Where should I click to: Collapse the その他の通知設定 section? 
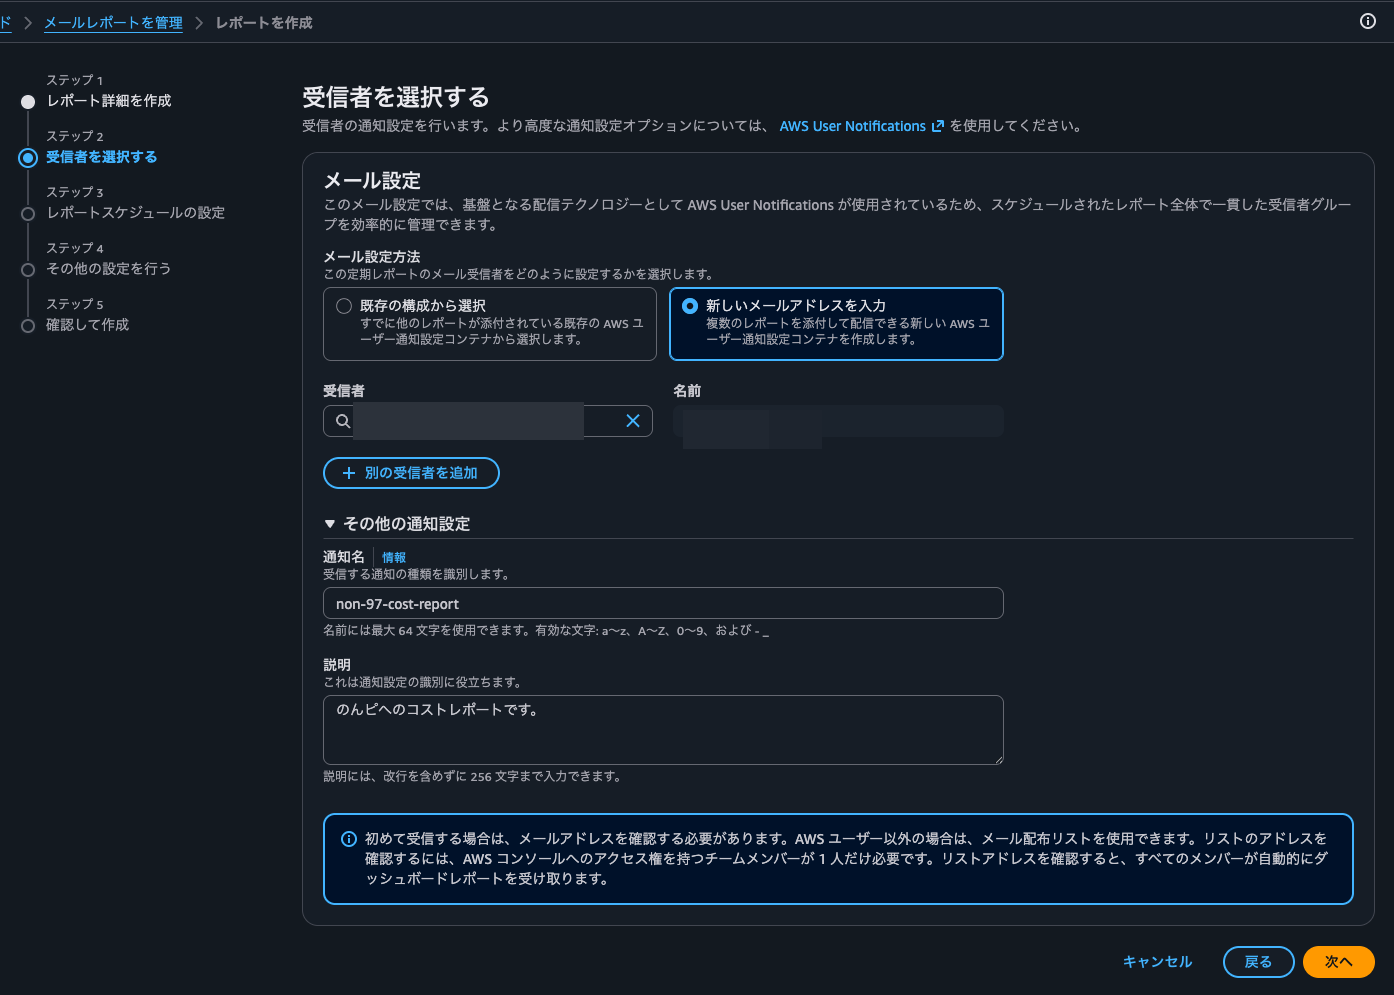click(x=330, y=523)
